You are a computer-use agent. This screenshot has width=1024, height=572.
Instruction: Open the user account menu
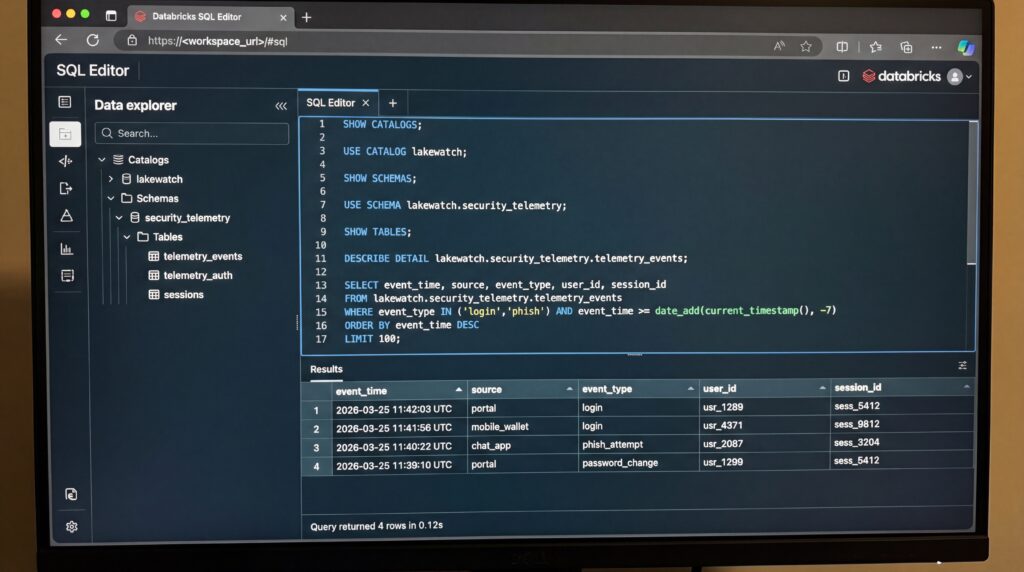click(x=959, y=77)
